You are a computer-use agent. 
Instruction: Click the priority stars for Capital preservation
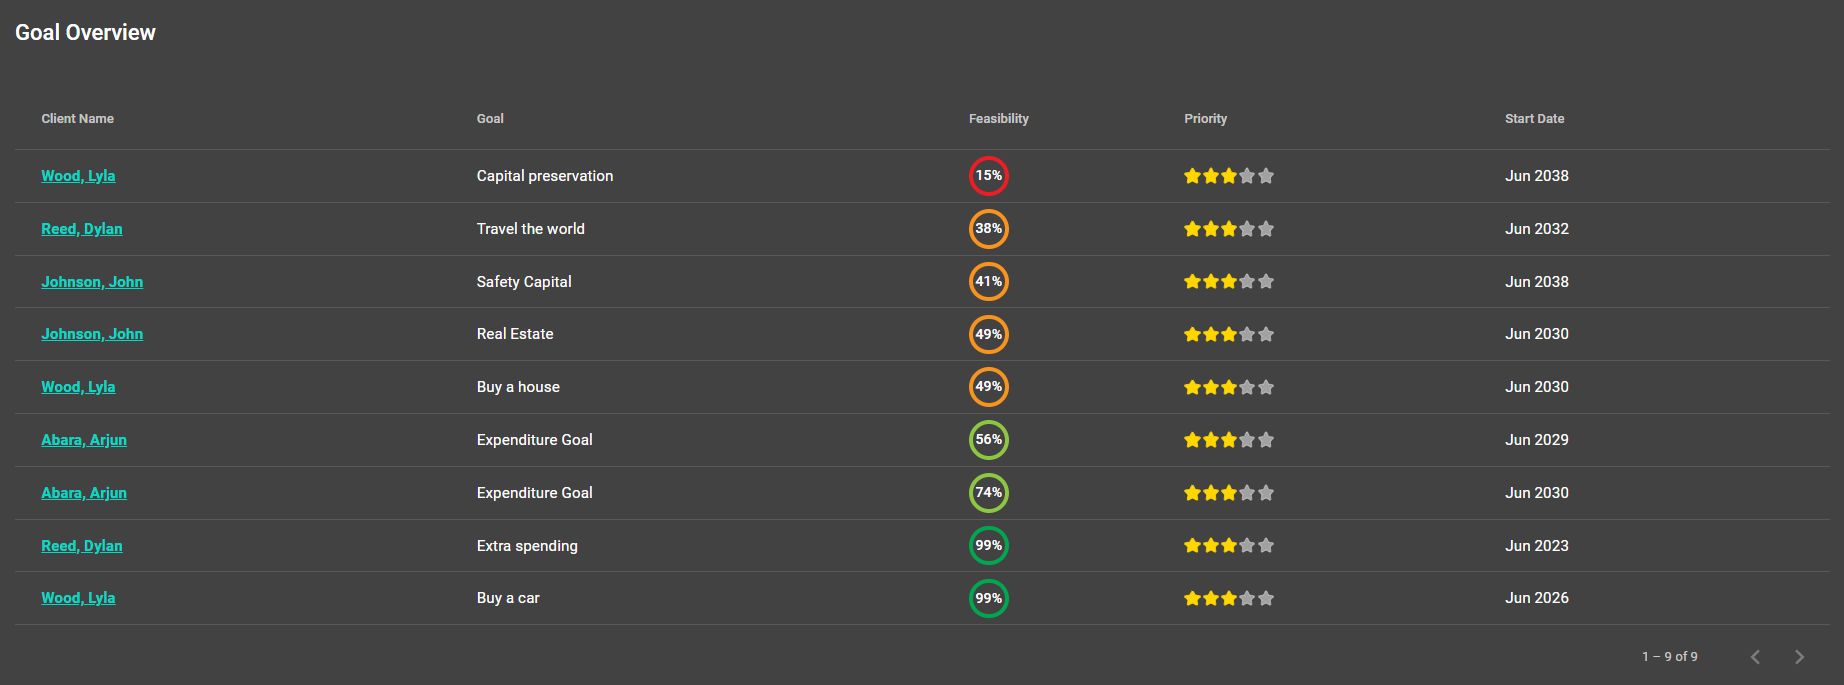point(1228,176)
